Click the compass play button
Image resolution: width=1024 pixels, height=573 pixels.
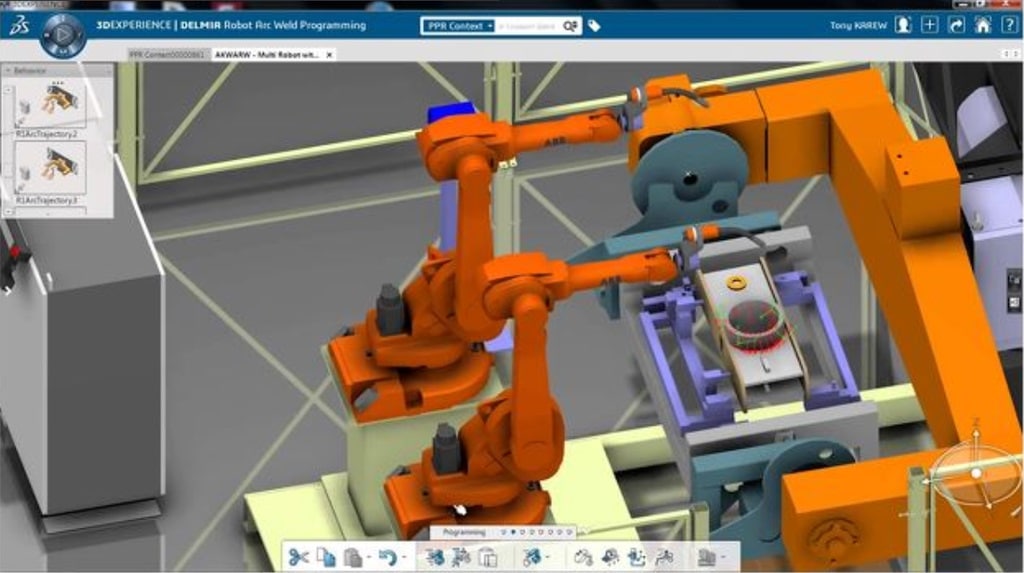(63, 34)
